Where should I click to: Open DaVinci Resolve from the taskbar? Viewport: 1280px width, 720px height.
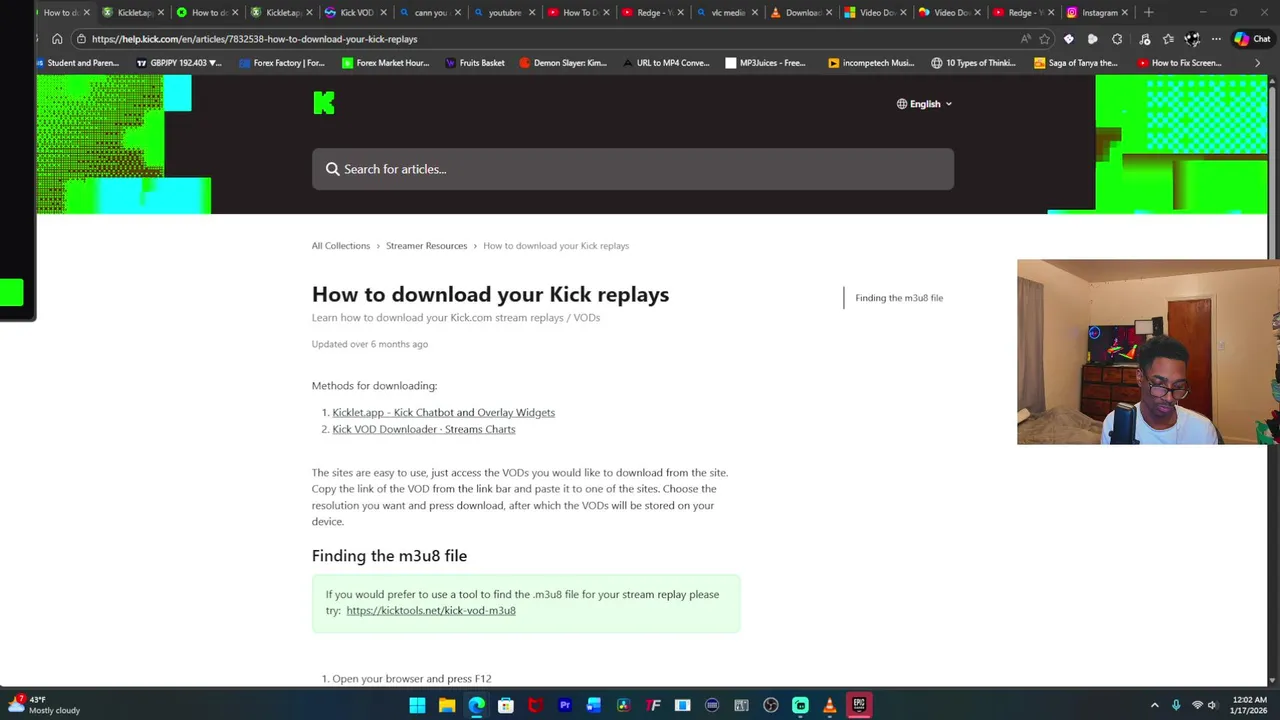click(x=624, y=705)
